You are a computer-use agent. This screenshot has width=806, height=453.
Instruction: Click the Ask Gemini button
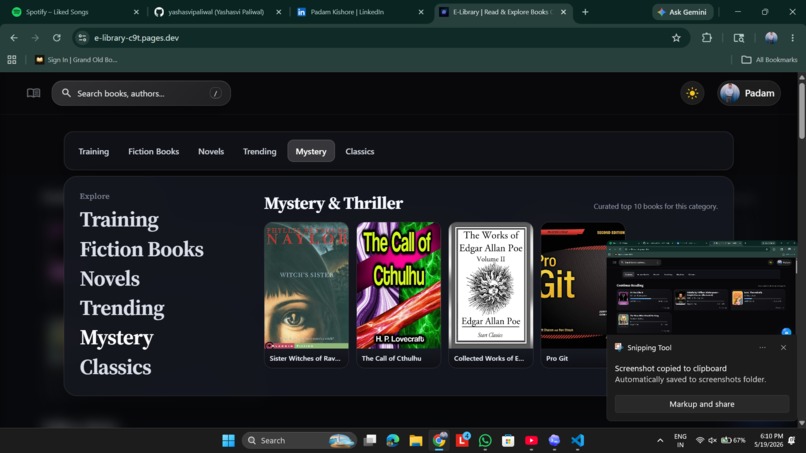click(683, 12)
